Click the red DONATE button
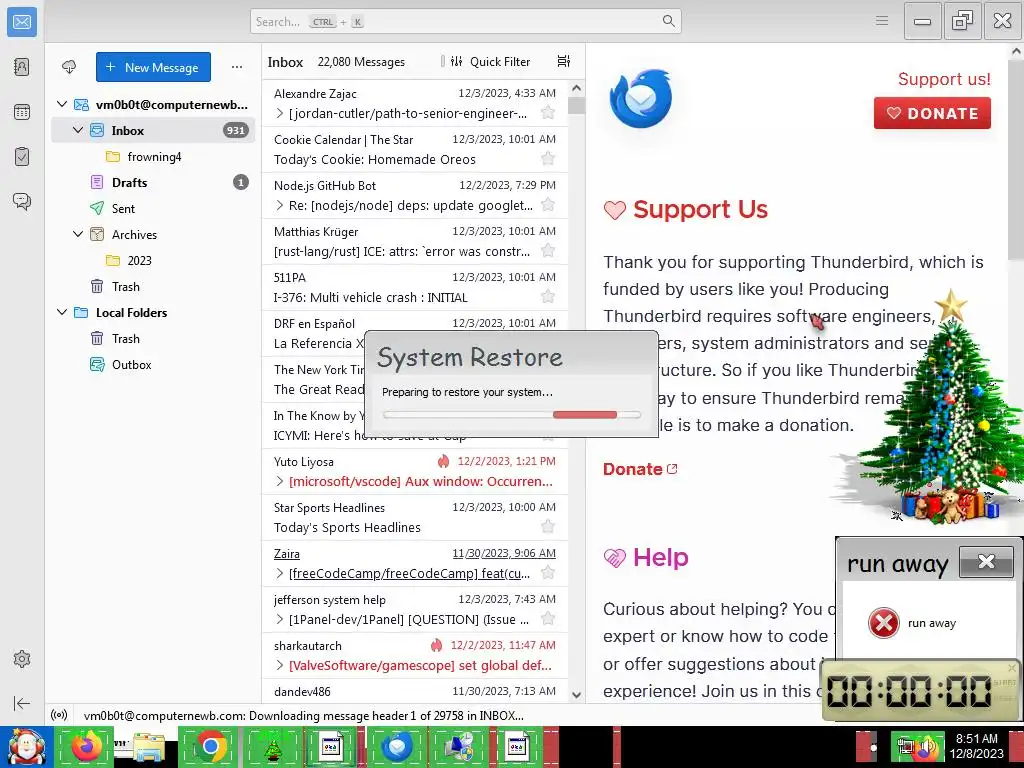1024x768 pixels. (932, 113)
